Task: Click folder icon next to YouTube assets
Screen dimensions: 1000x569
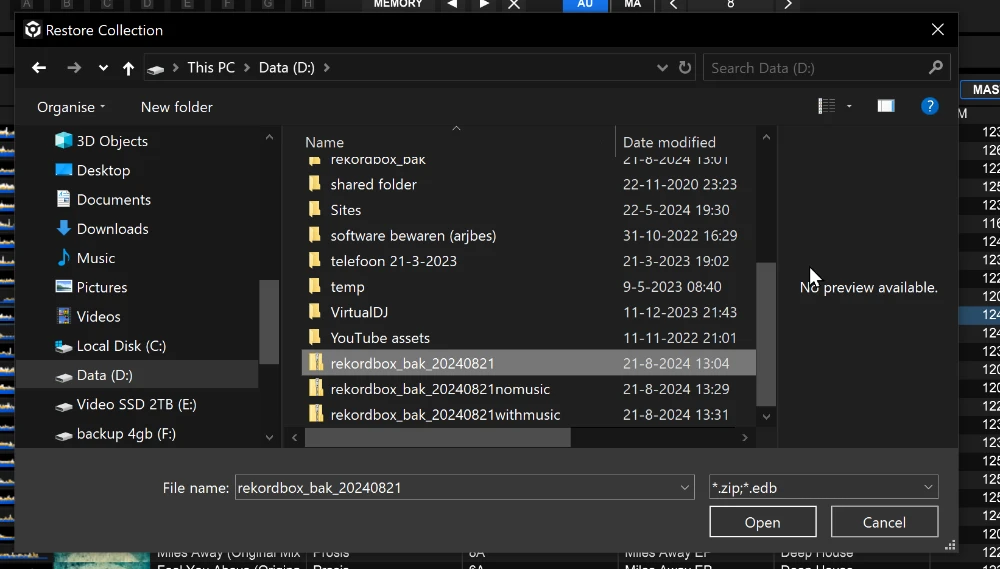Action: (x=314, y=337)
